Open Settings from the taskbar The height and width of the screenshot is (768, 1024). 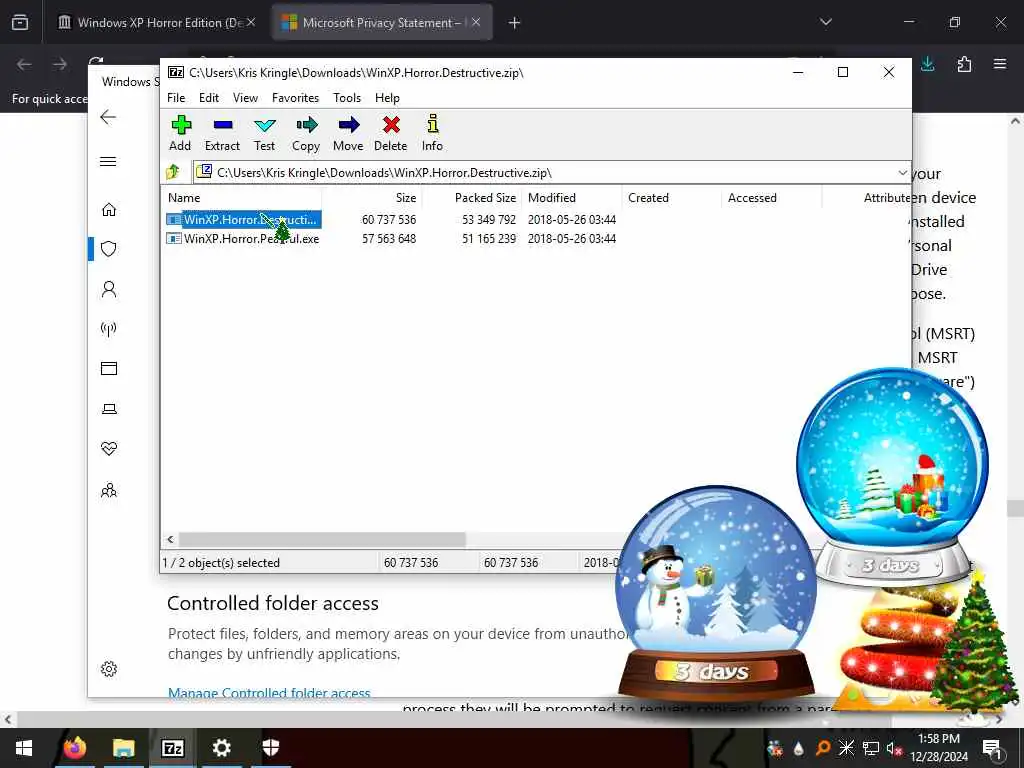coord(221,748)
